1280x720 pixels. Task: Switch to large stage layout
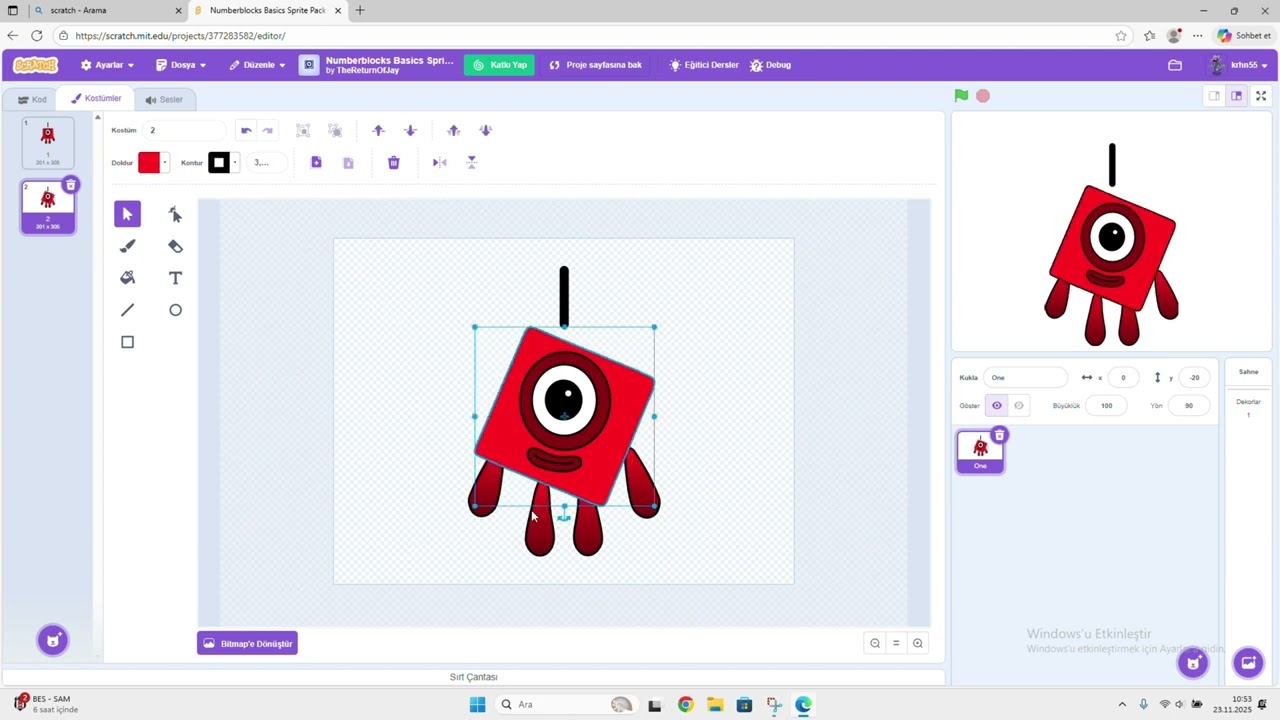[1237, 96]
